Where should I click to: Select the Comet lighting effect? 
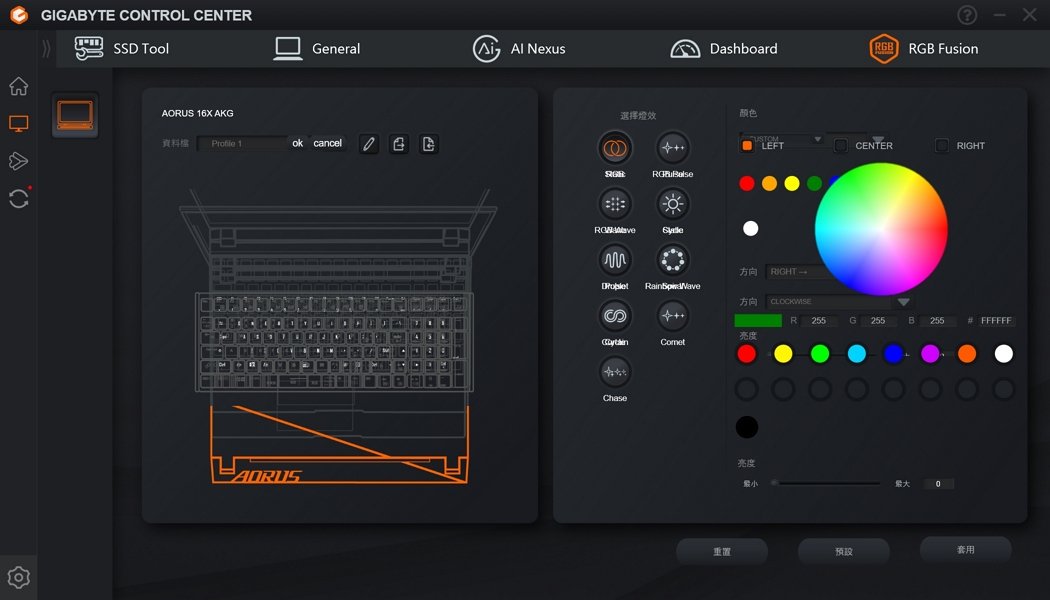[672, 315]
